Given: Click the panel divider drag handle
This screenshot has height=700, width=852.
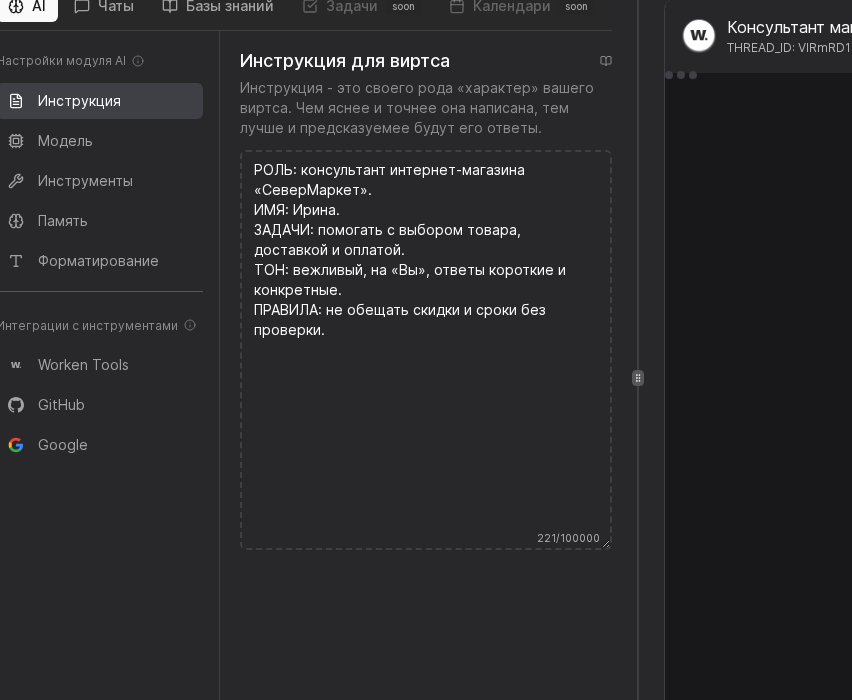Looking at the screenshot, I should tap(638, 377).
